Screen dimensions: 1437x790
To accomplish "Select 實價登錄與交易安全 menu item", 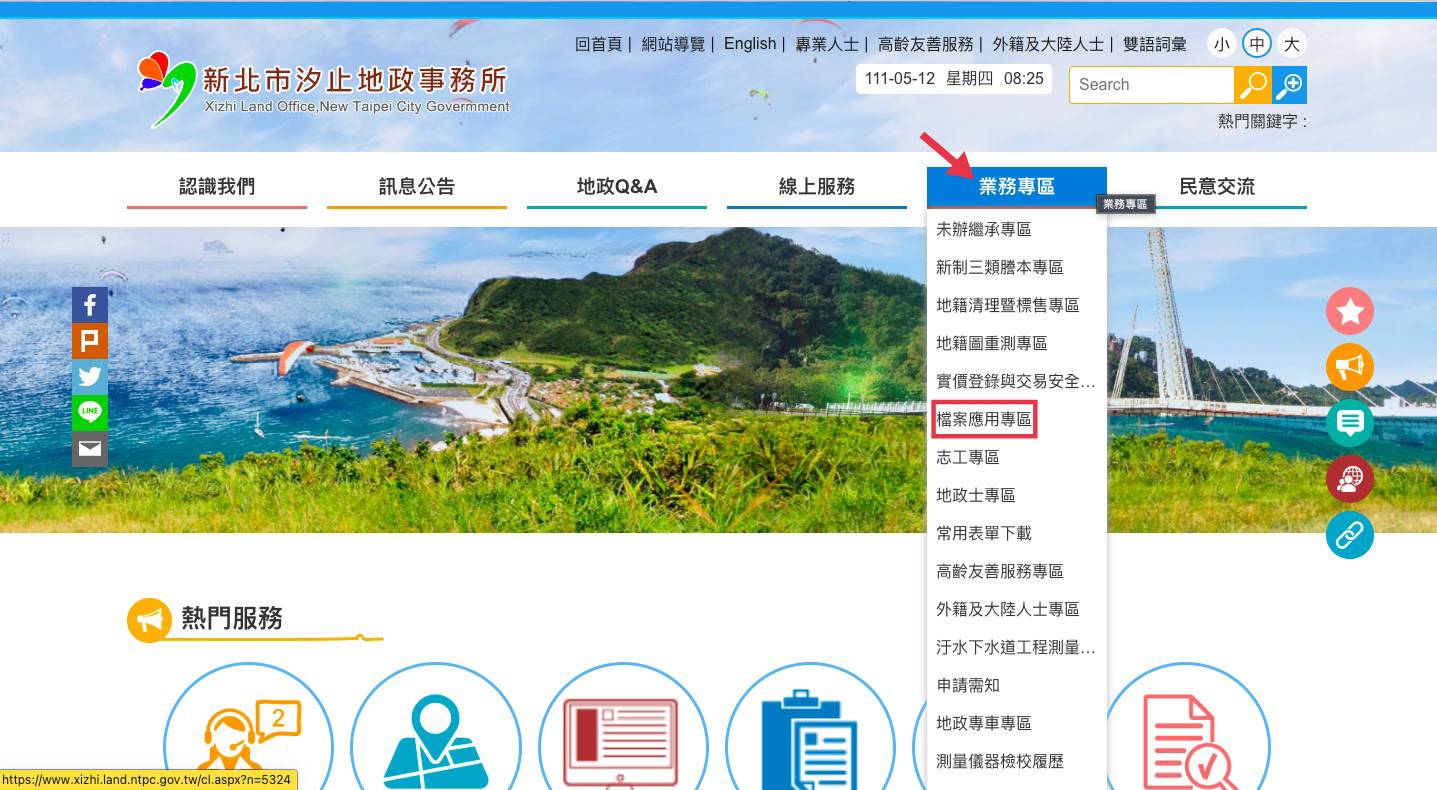I will (1016, 381).
